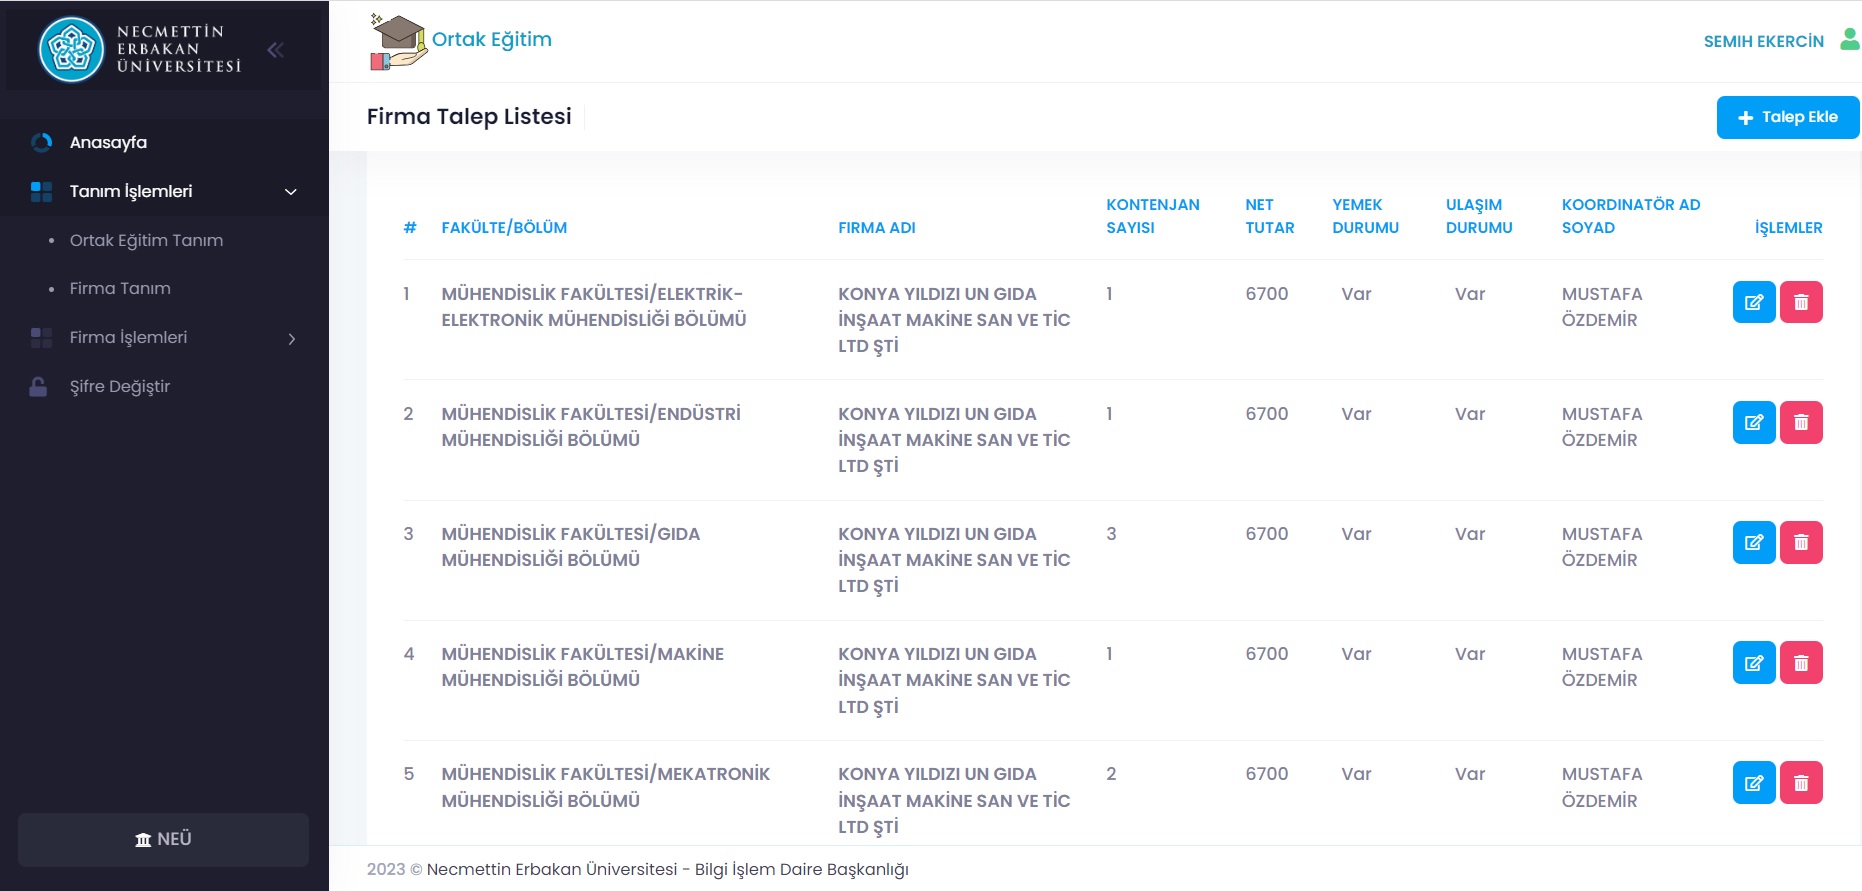This screenshot has height=891, width=1862.
Task: Edit the Mekatronik Mühendisliği request row
Action: 1753,782
